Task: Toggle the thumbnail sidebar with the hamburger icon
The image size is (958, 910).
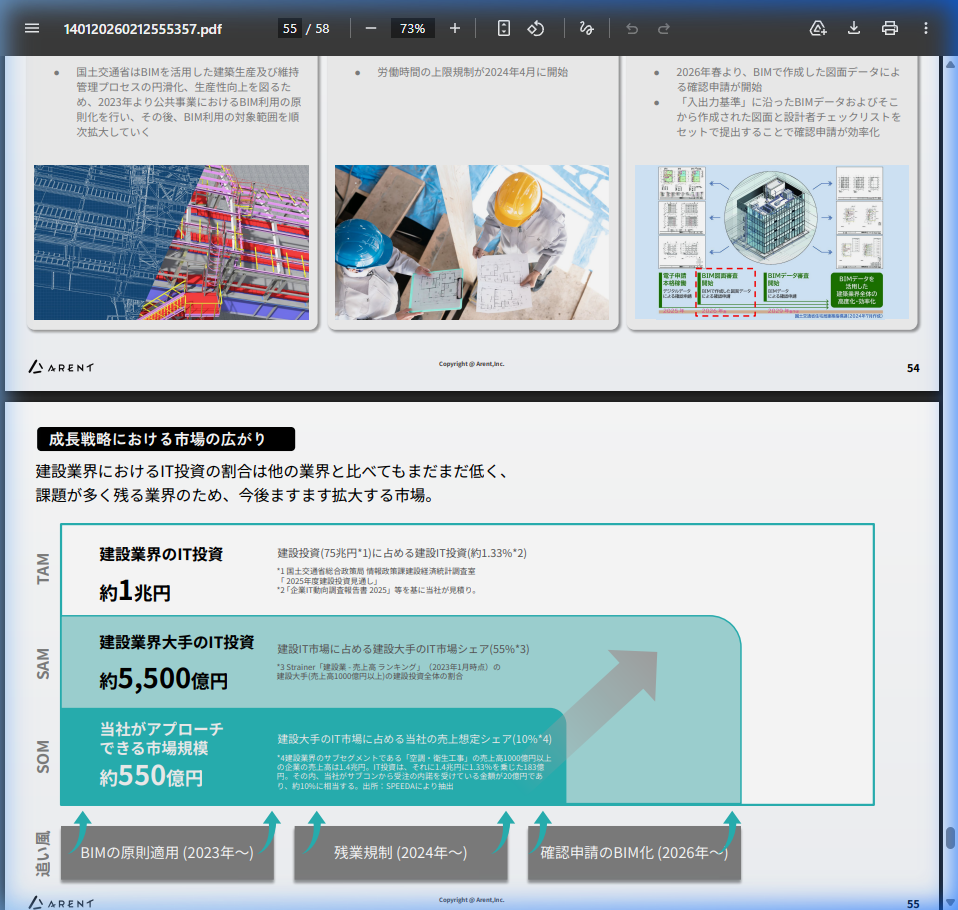Action: click(x=31, y=28)
